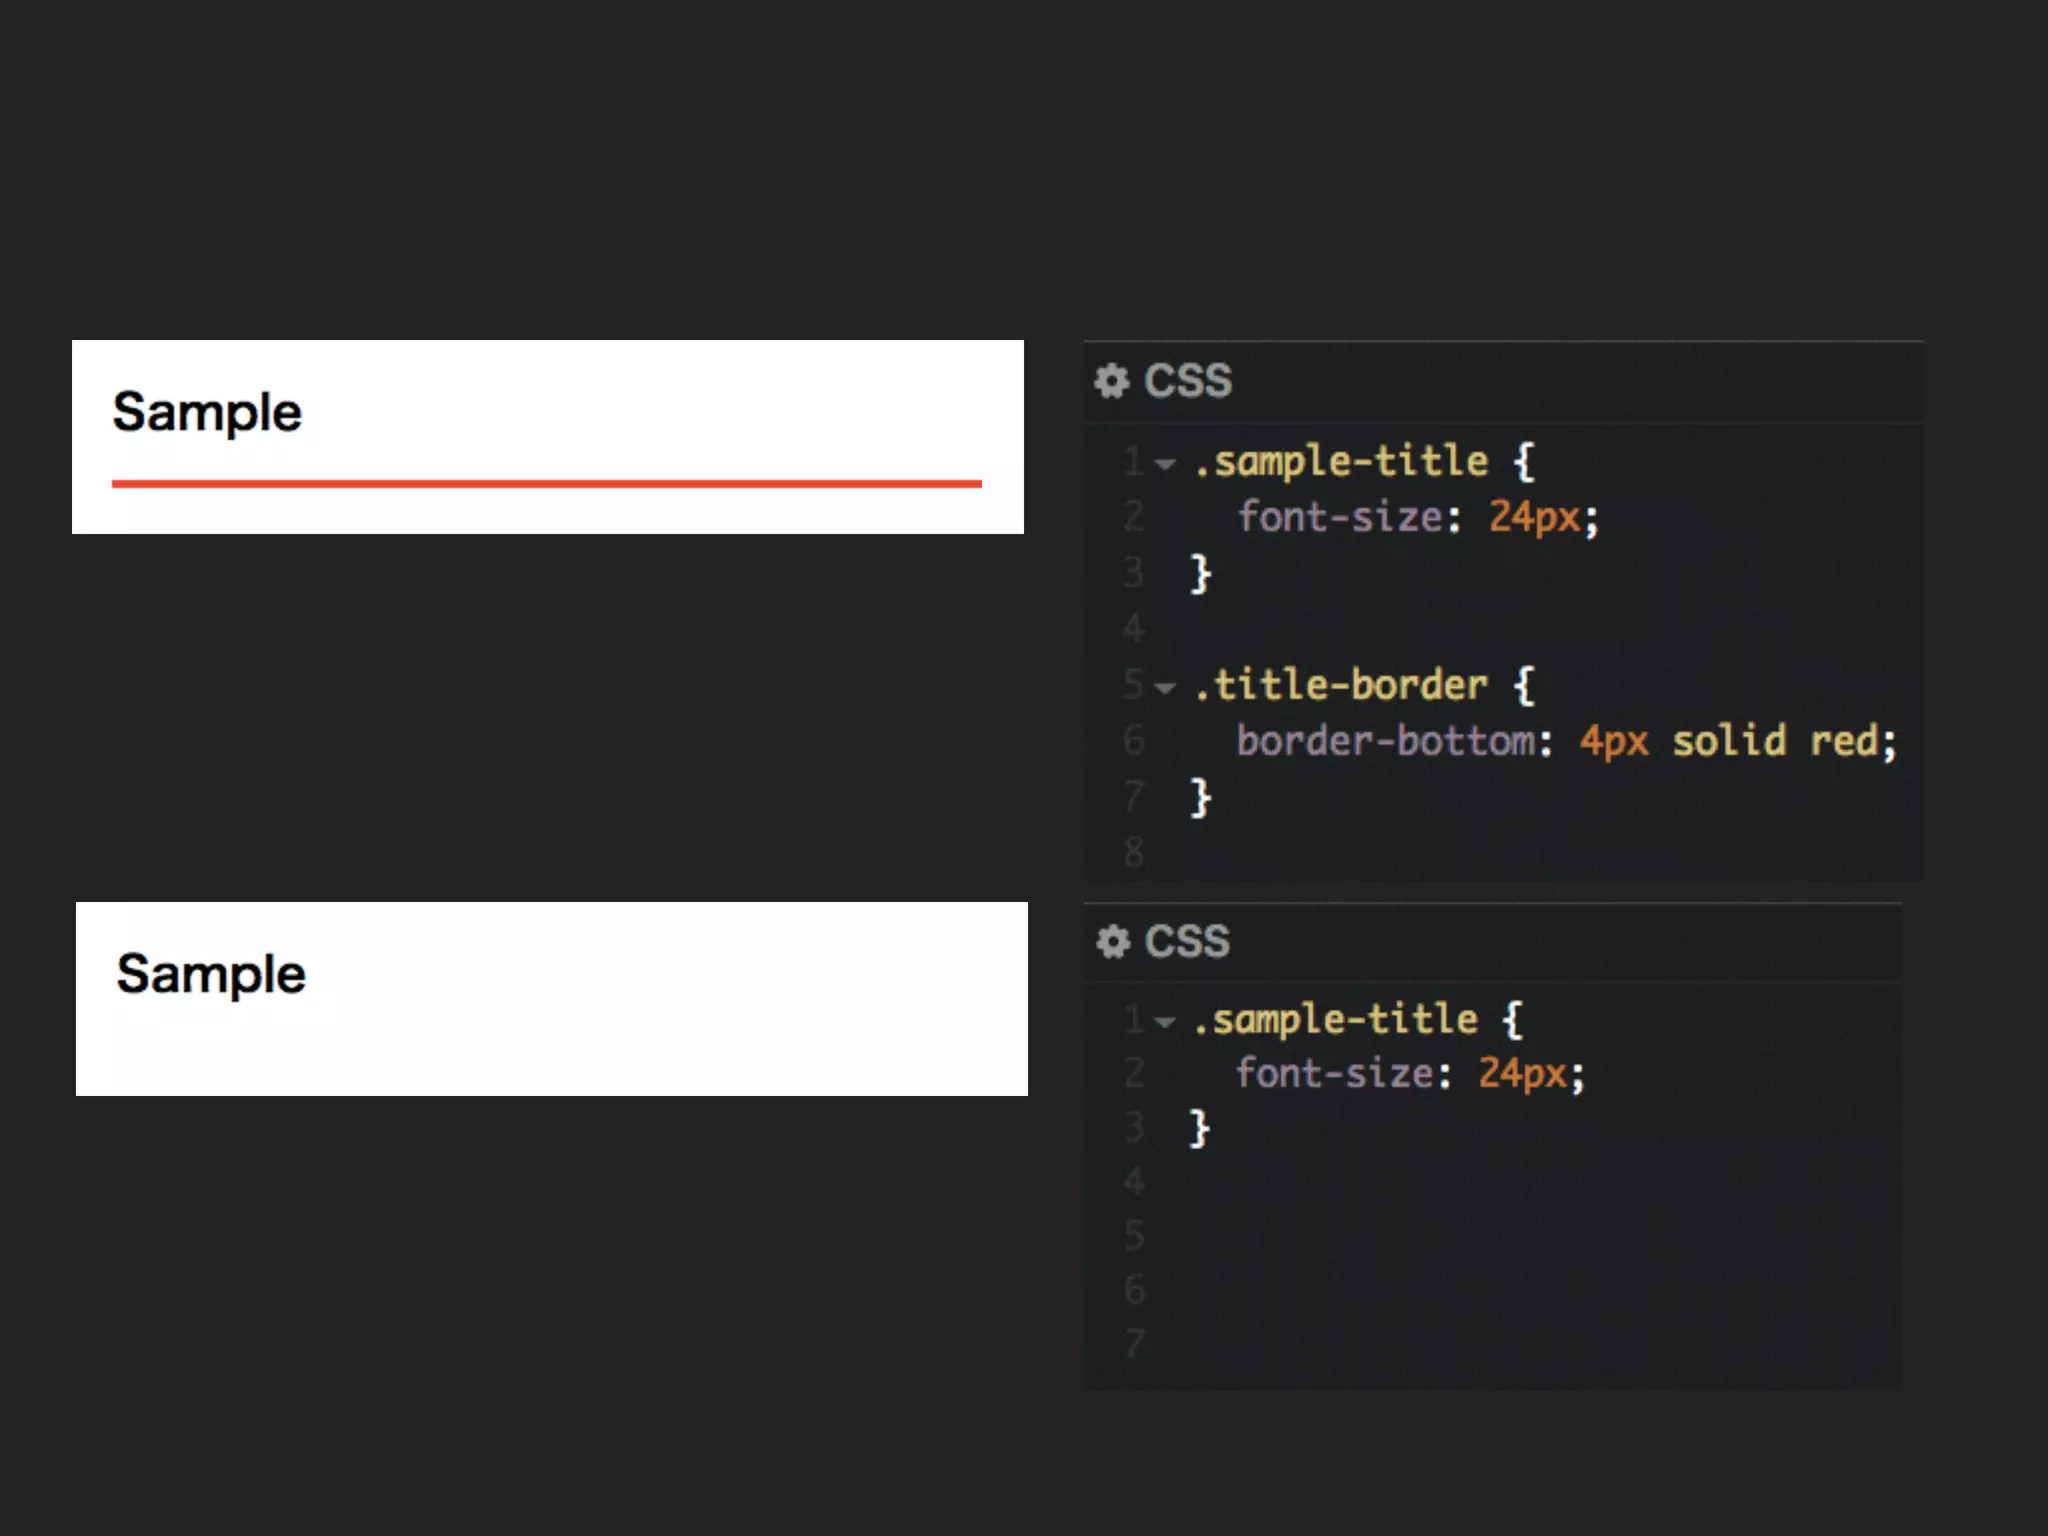Click the upper CSS panel title
This screenshot has width=2048, height=1536.
point(1188,381)
